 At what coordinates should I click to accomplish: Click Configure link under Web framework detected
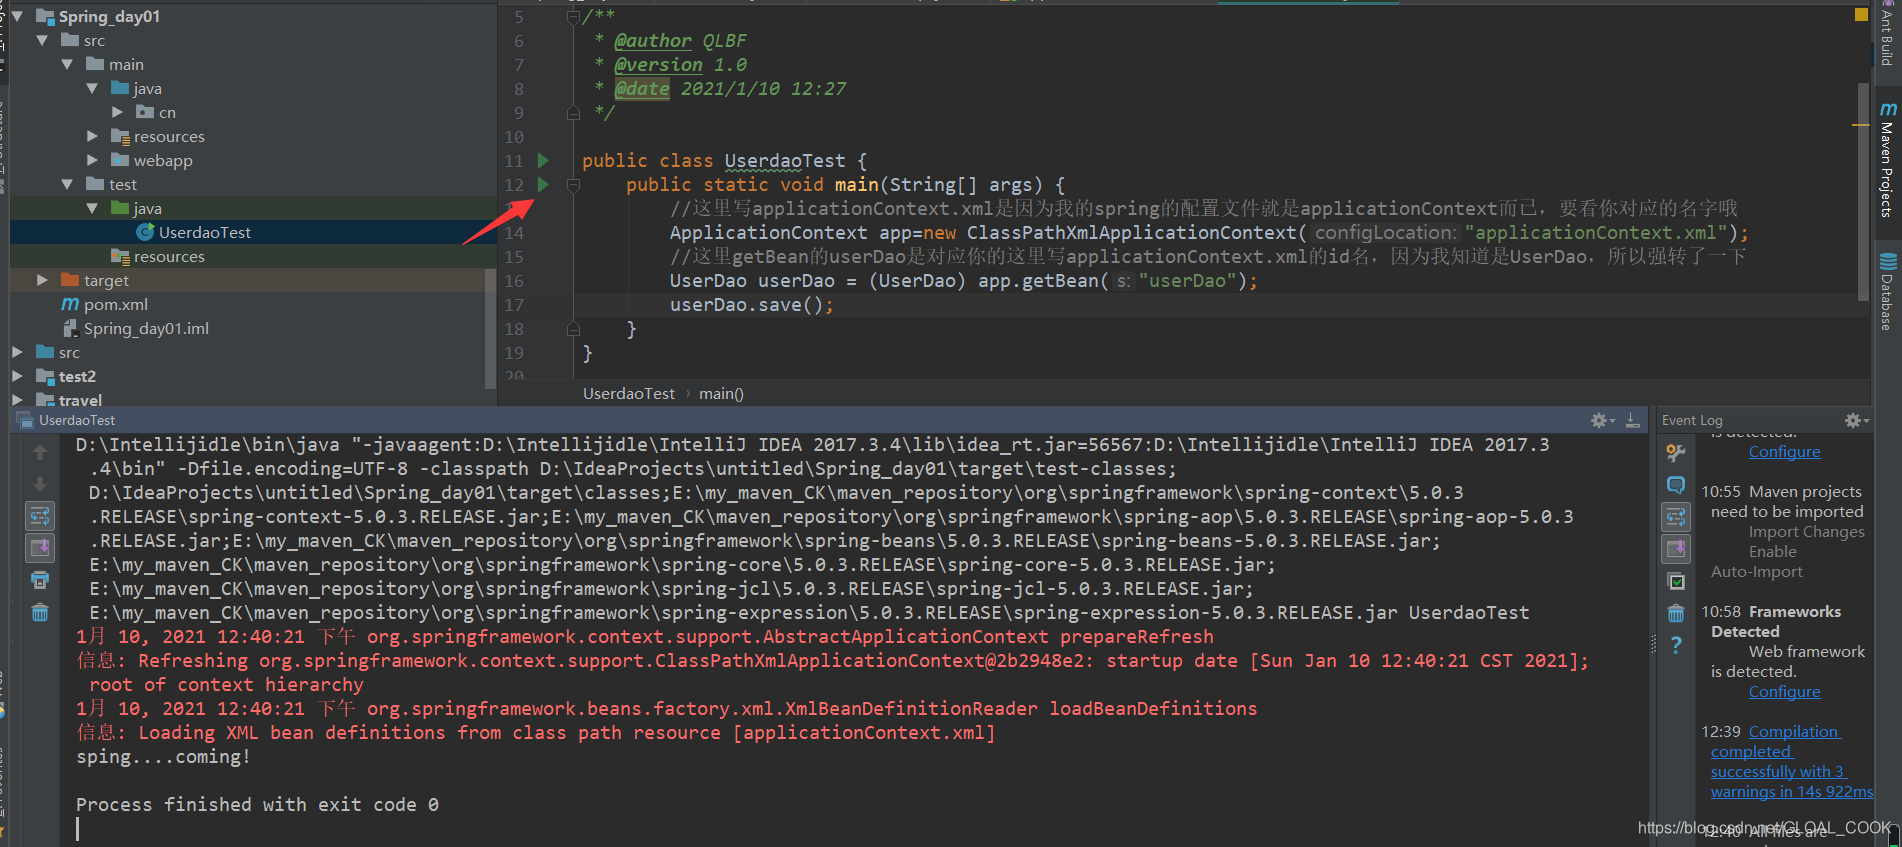pos(1784,691)
